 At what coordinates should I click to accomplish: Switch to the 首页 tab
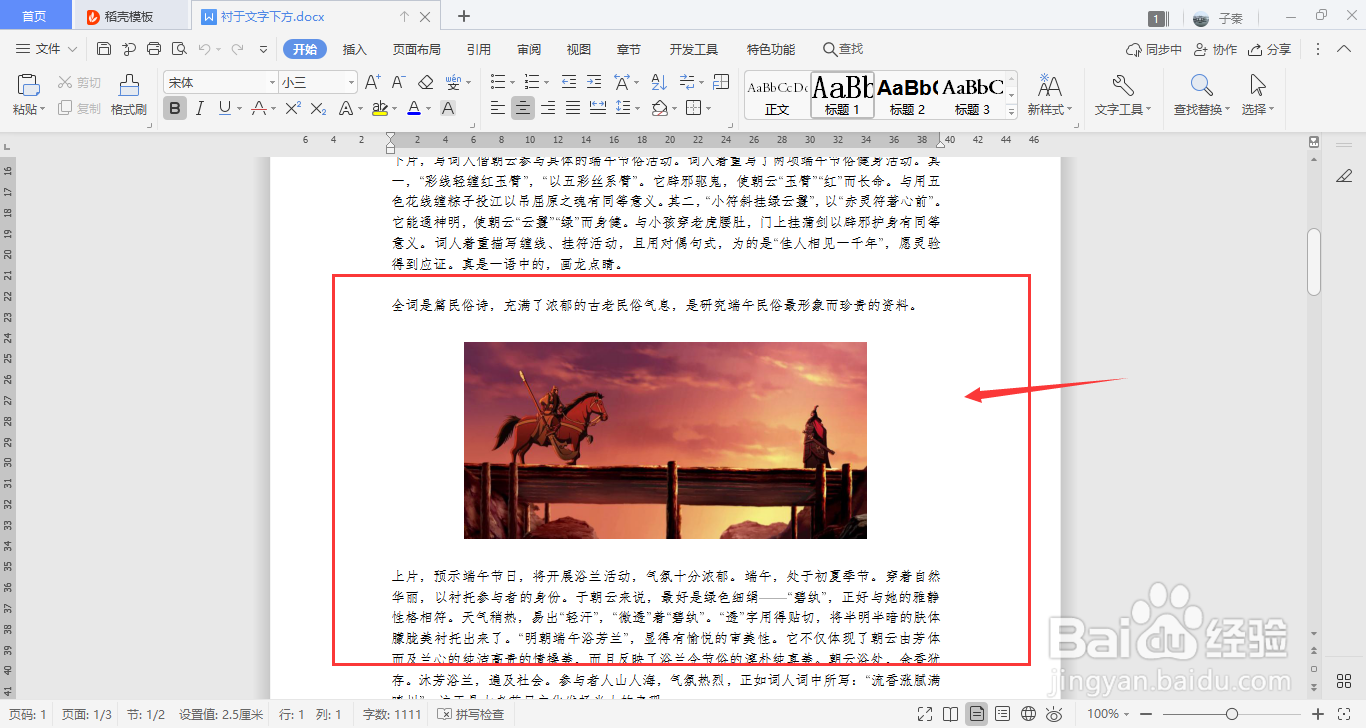[34, 17]
